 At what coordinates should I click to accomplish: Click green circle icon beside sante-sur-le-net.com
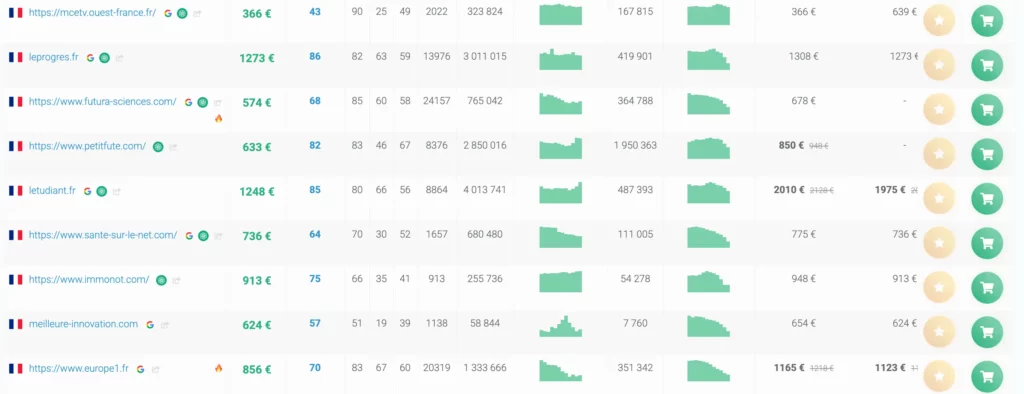click(203, 235)
